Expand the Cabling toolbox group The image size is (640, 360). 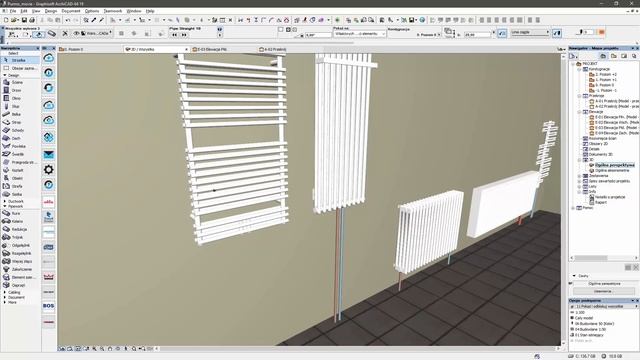tap(5, 292)
